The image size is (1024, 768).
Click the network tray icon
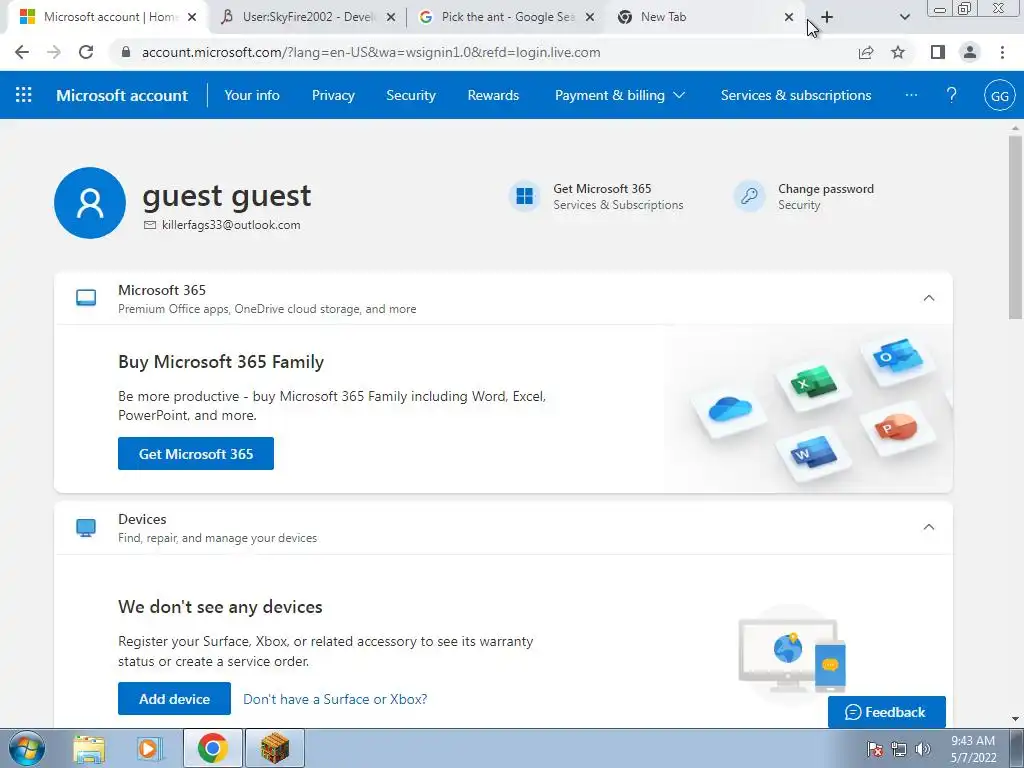899,749
